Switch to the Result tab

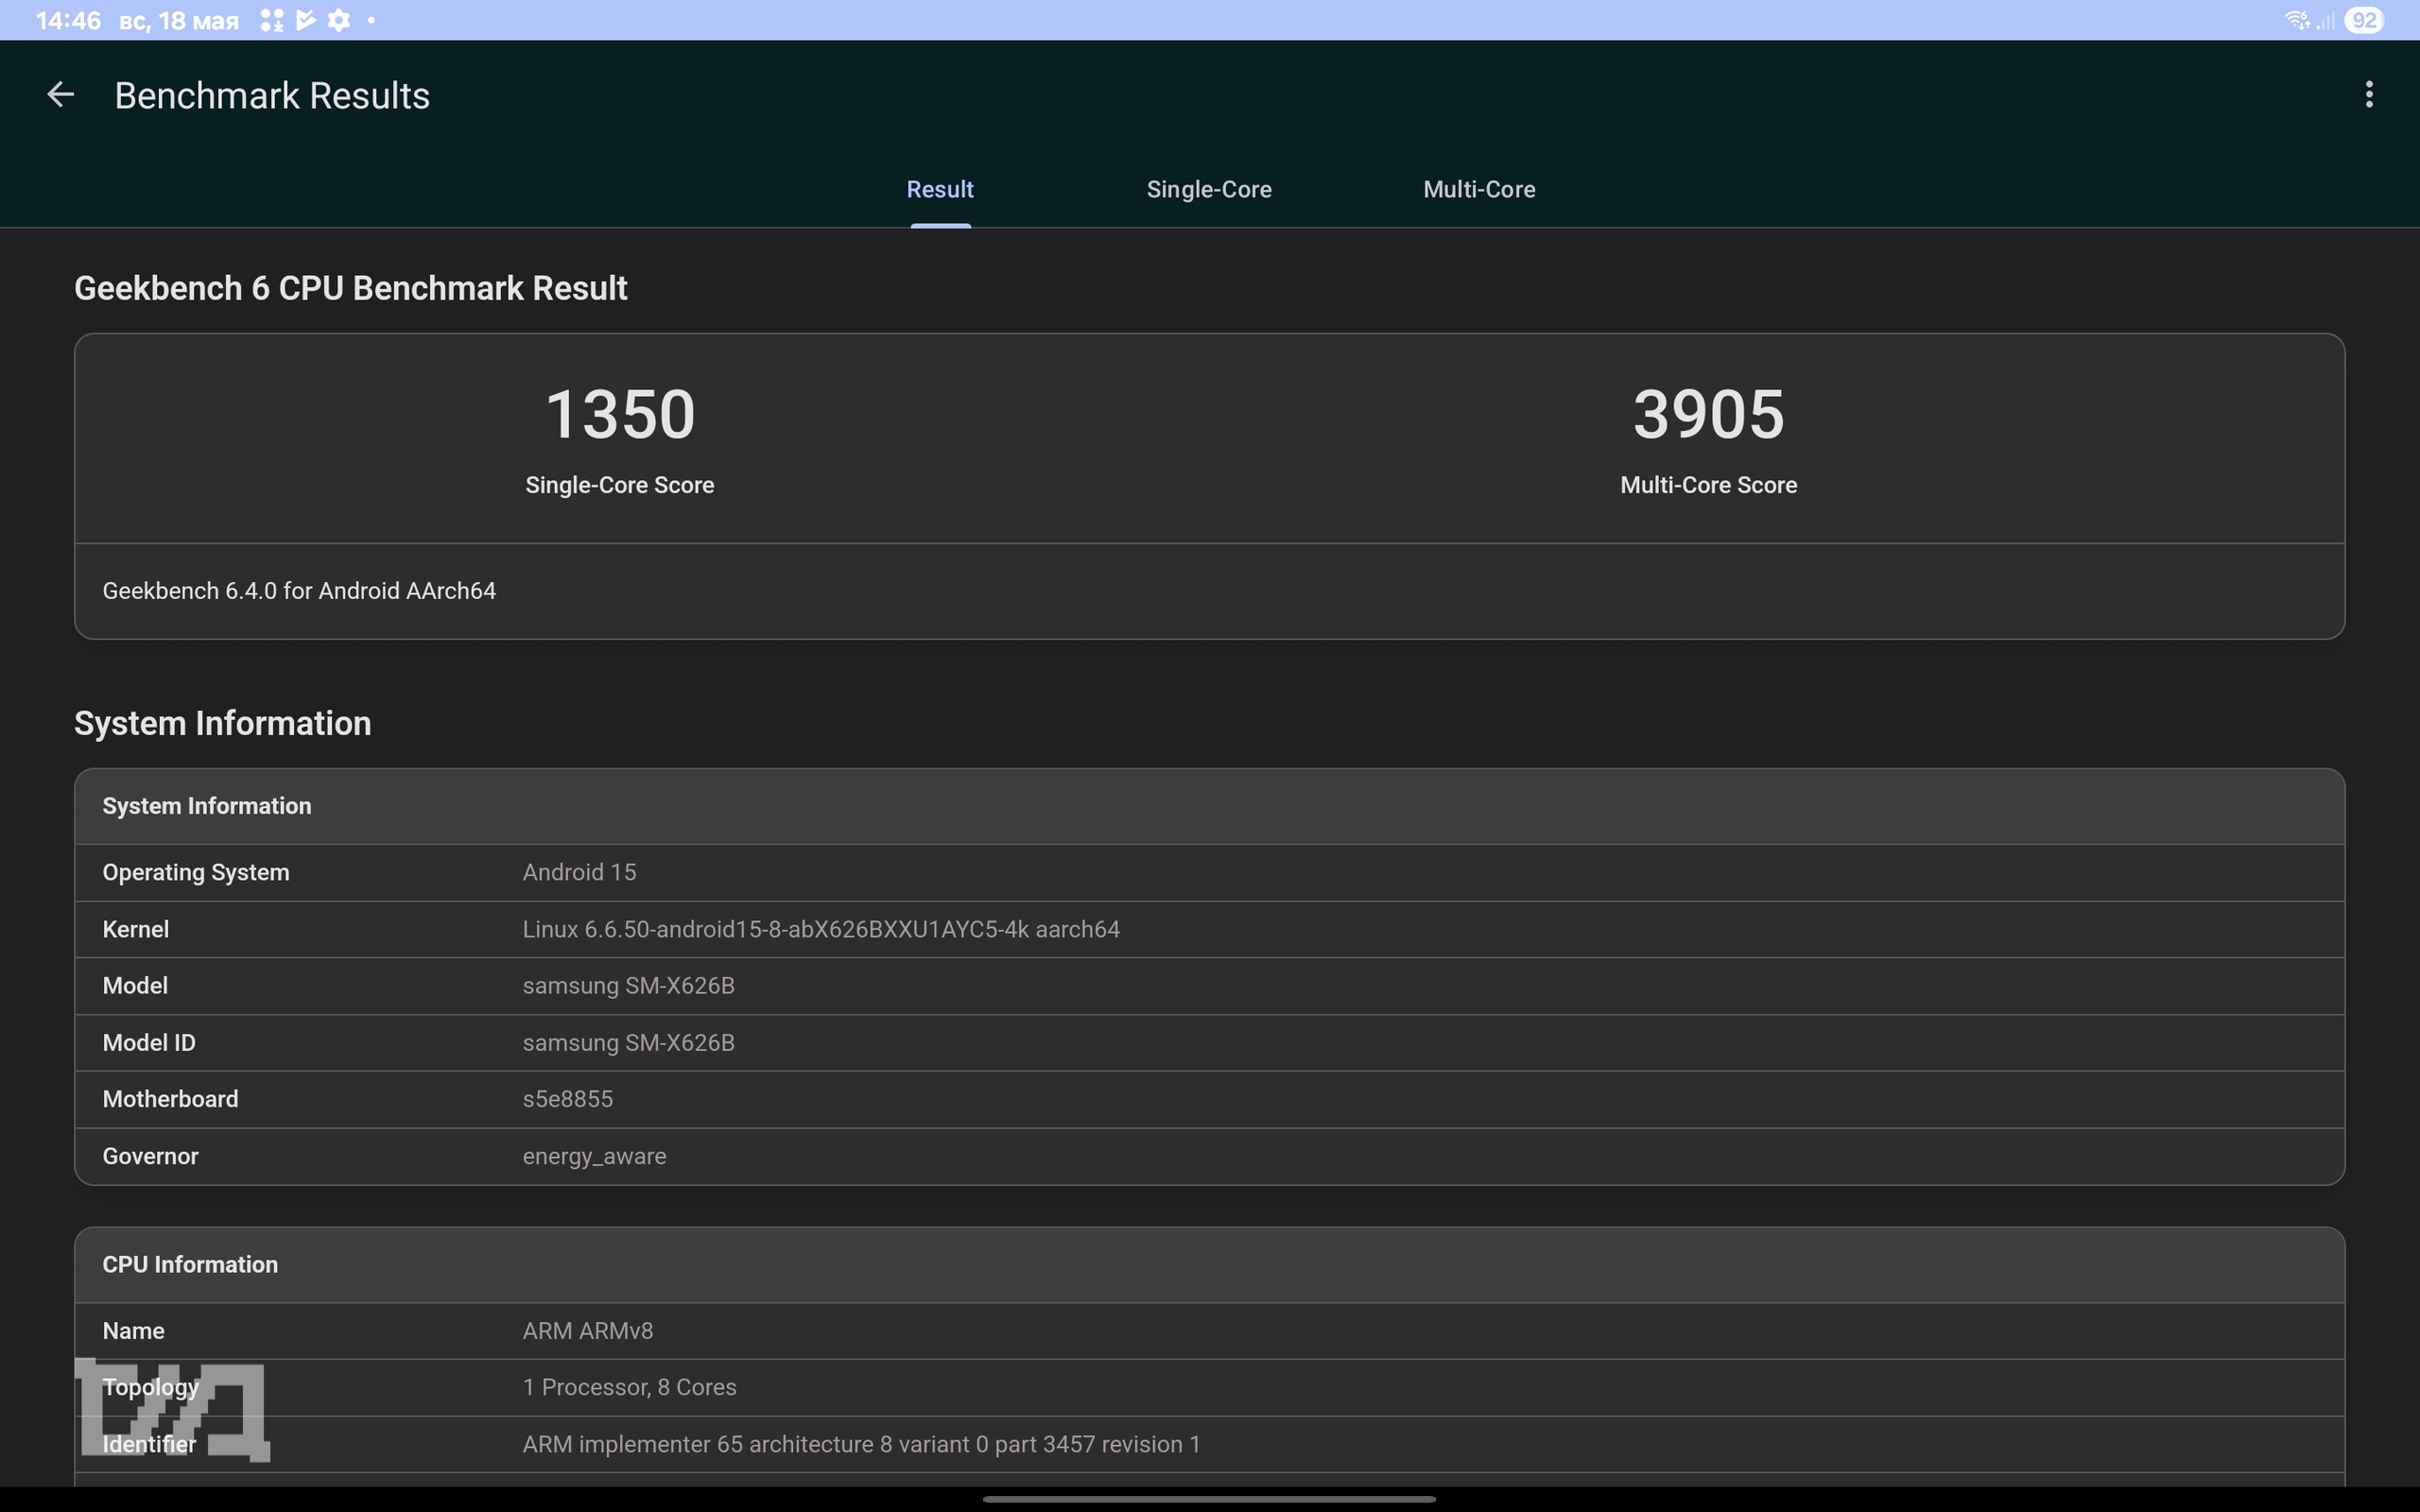pos(940,189)
